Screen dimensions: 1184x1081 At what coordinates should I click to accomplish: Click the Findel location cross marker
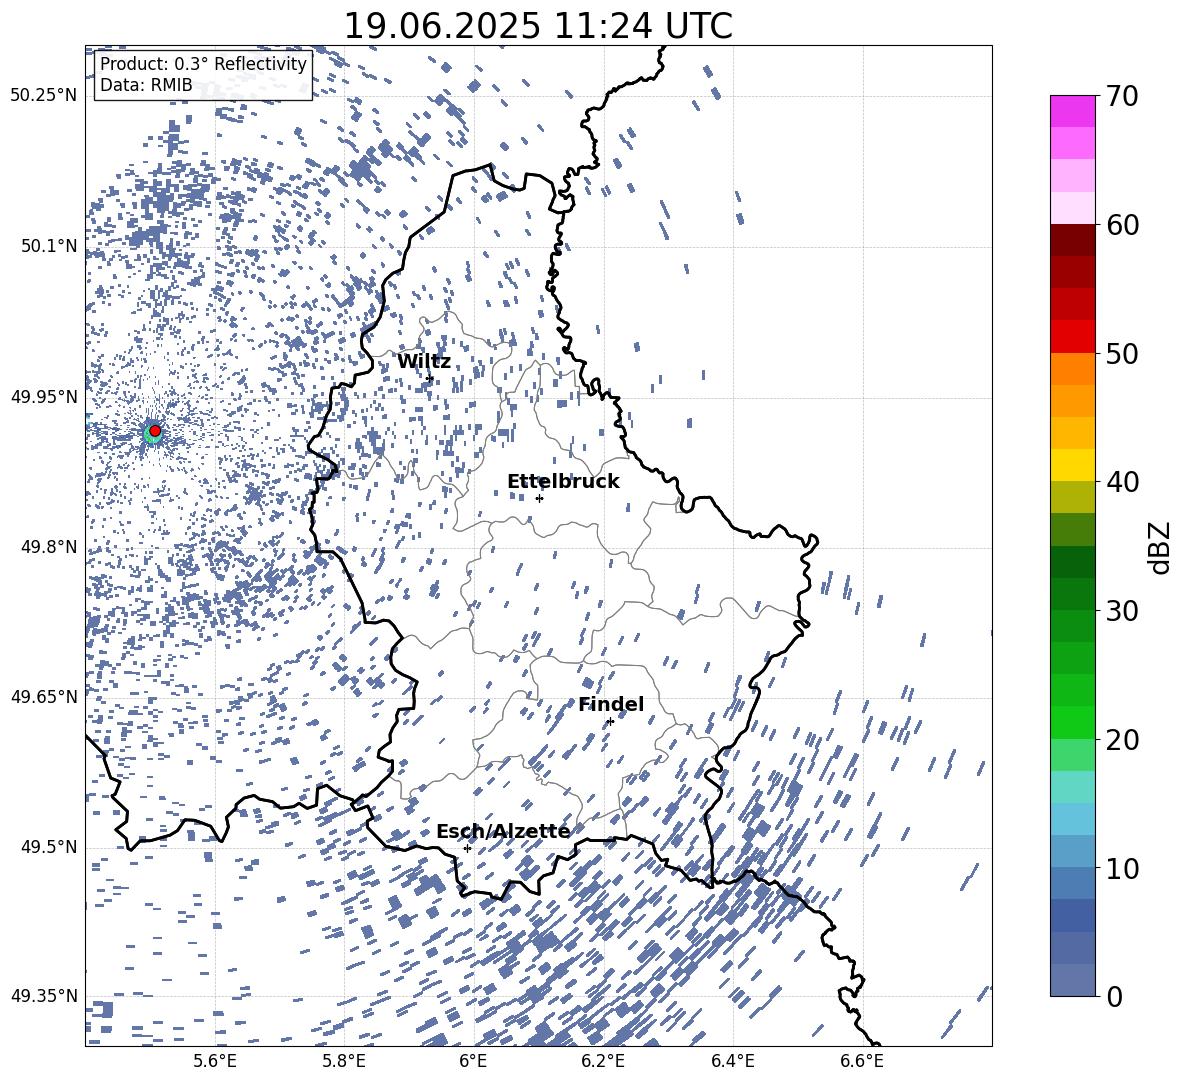pyautogui.click(x=610, y=722)
